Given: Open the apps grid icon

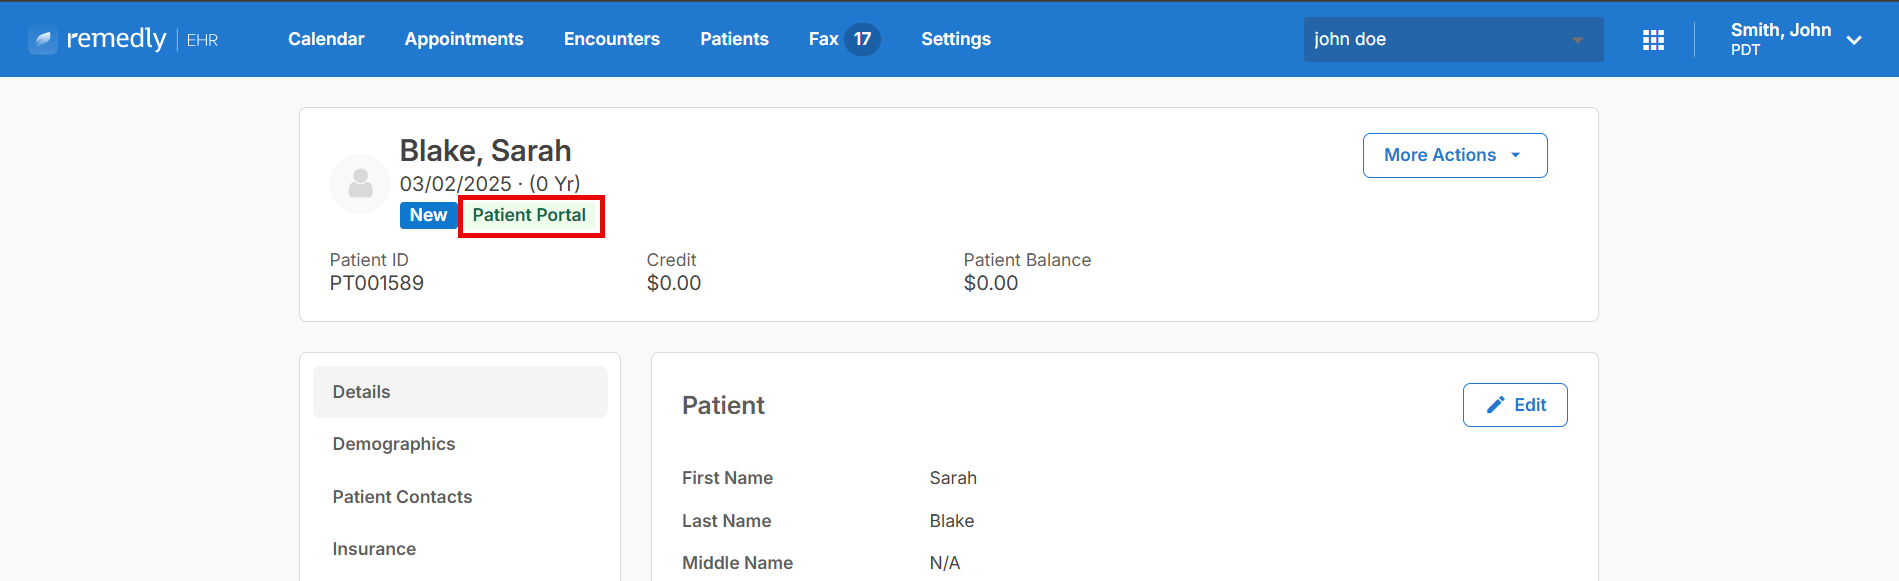Looking at the screenshot, I should click(1653, 40).
